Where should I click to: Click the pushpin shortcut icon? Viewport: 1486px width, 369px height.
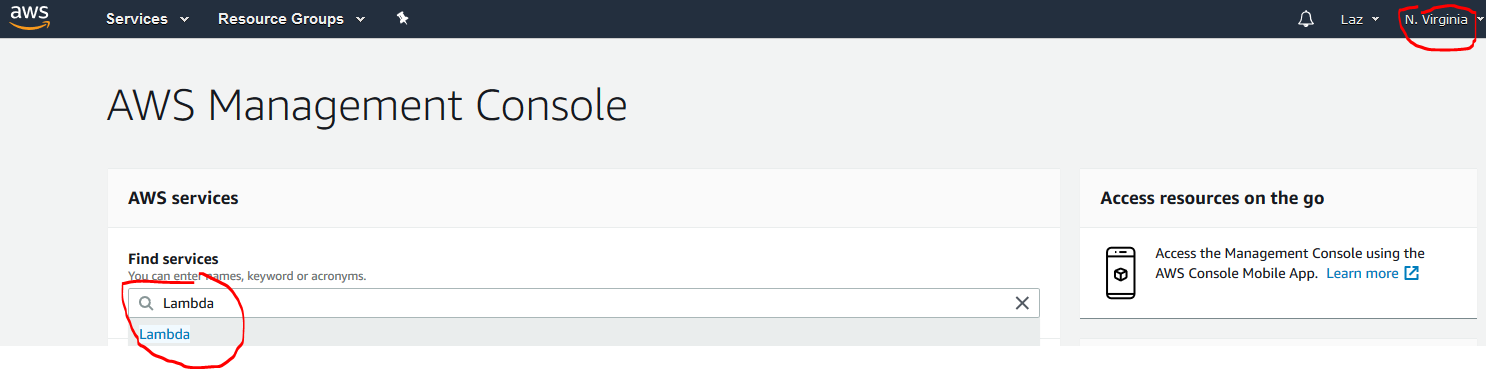(403, 18)
